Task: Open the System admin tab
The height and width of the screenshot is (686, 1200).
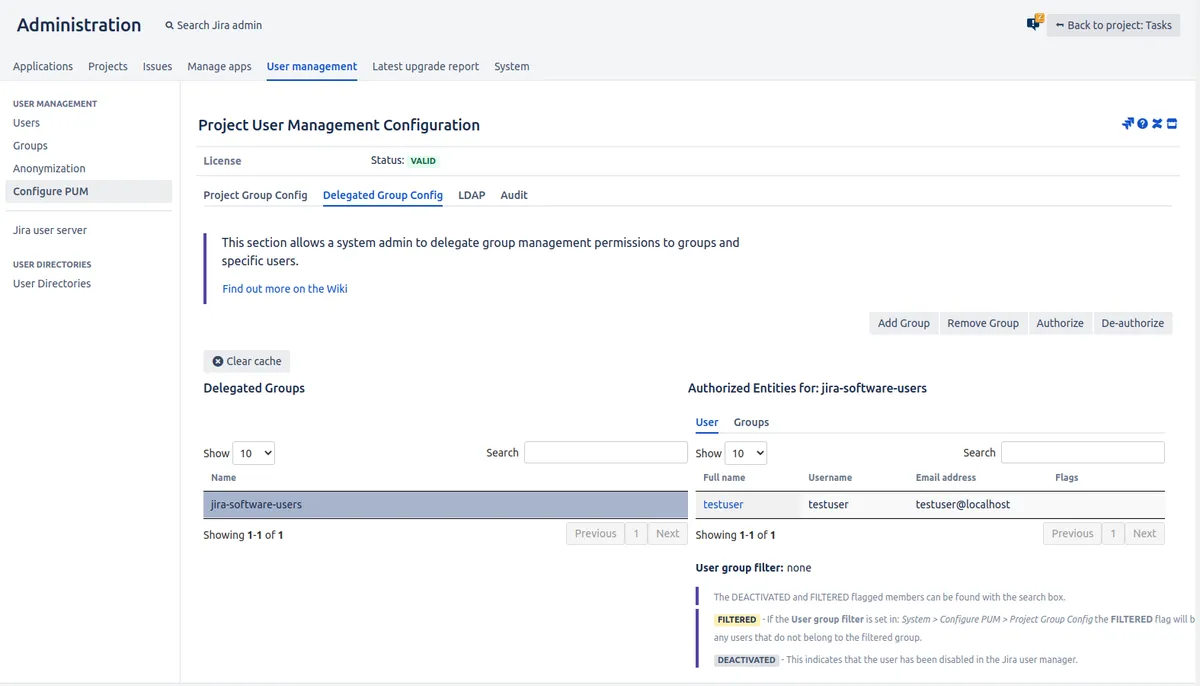Action: [x=512, y=66]
